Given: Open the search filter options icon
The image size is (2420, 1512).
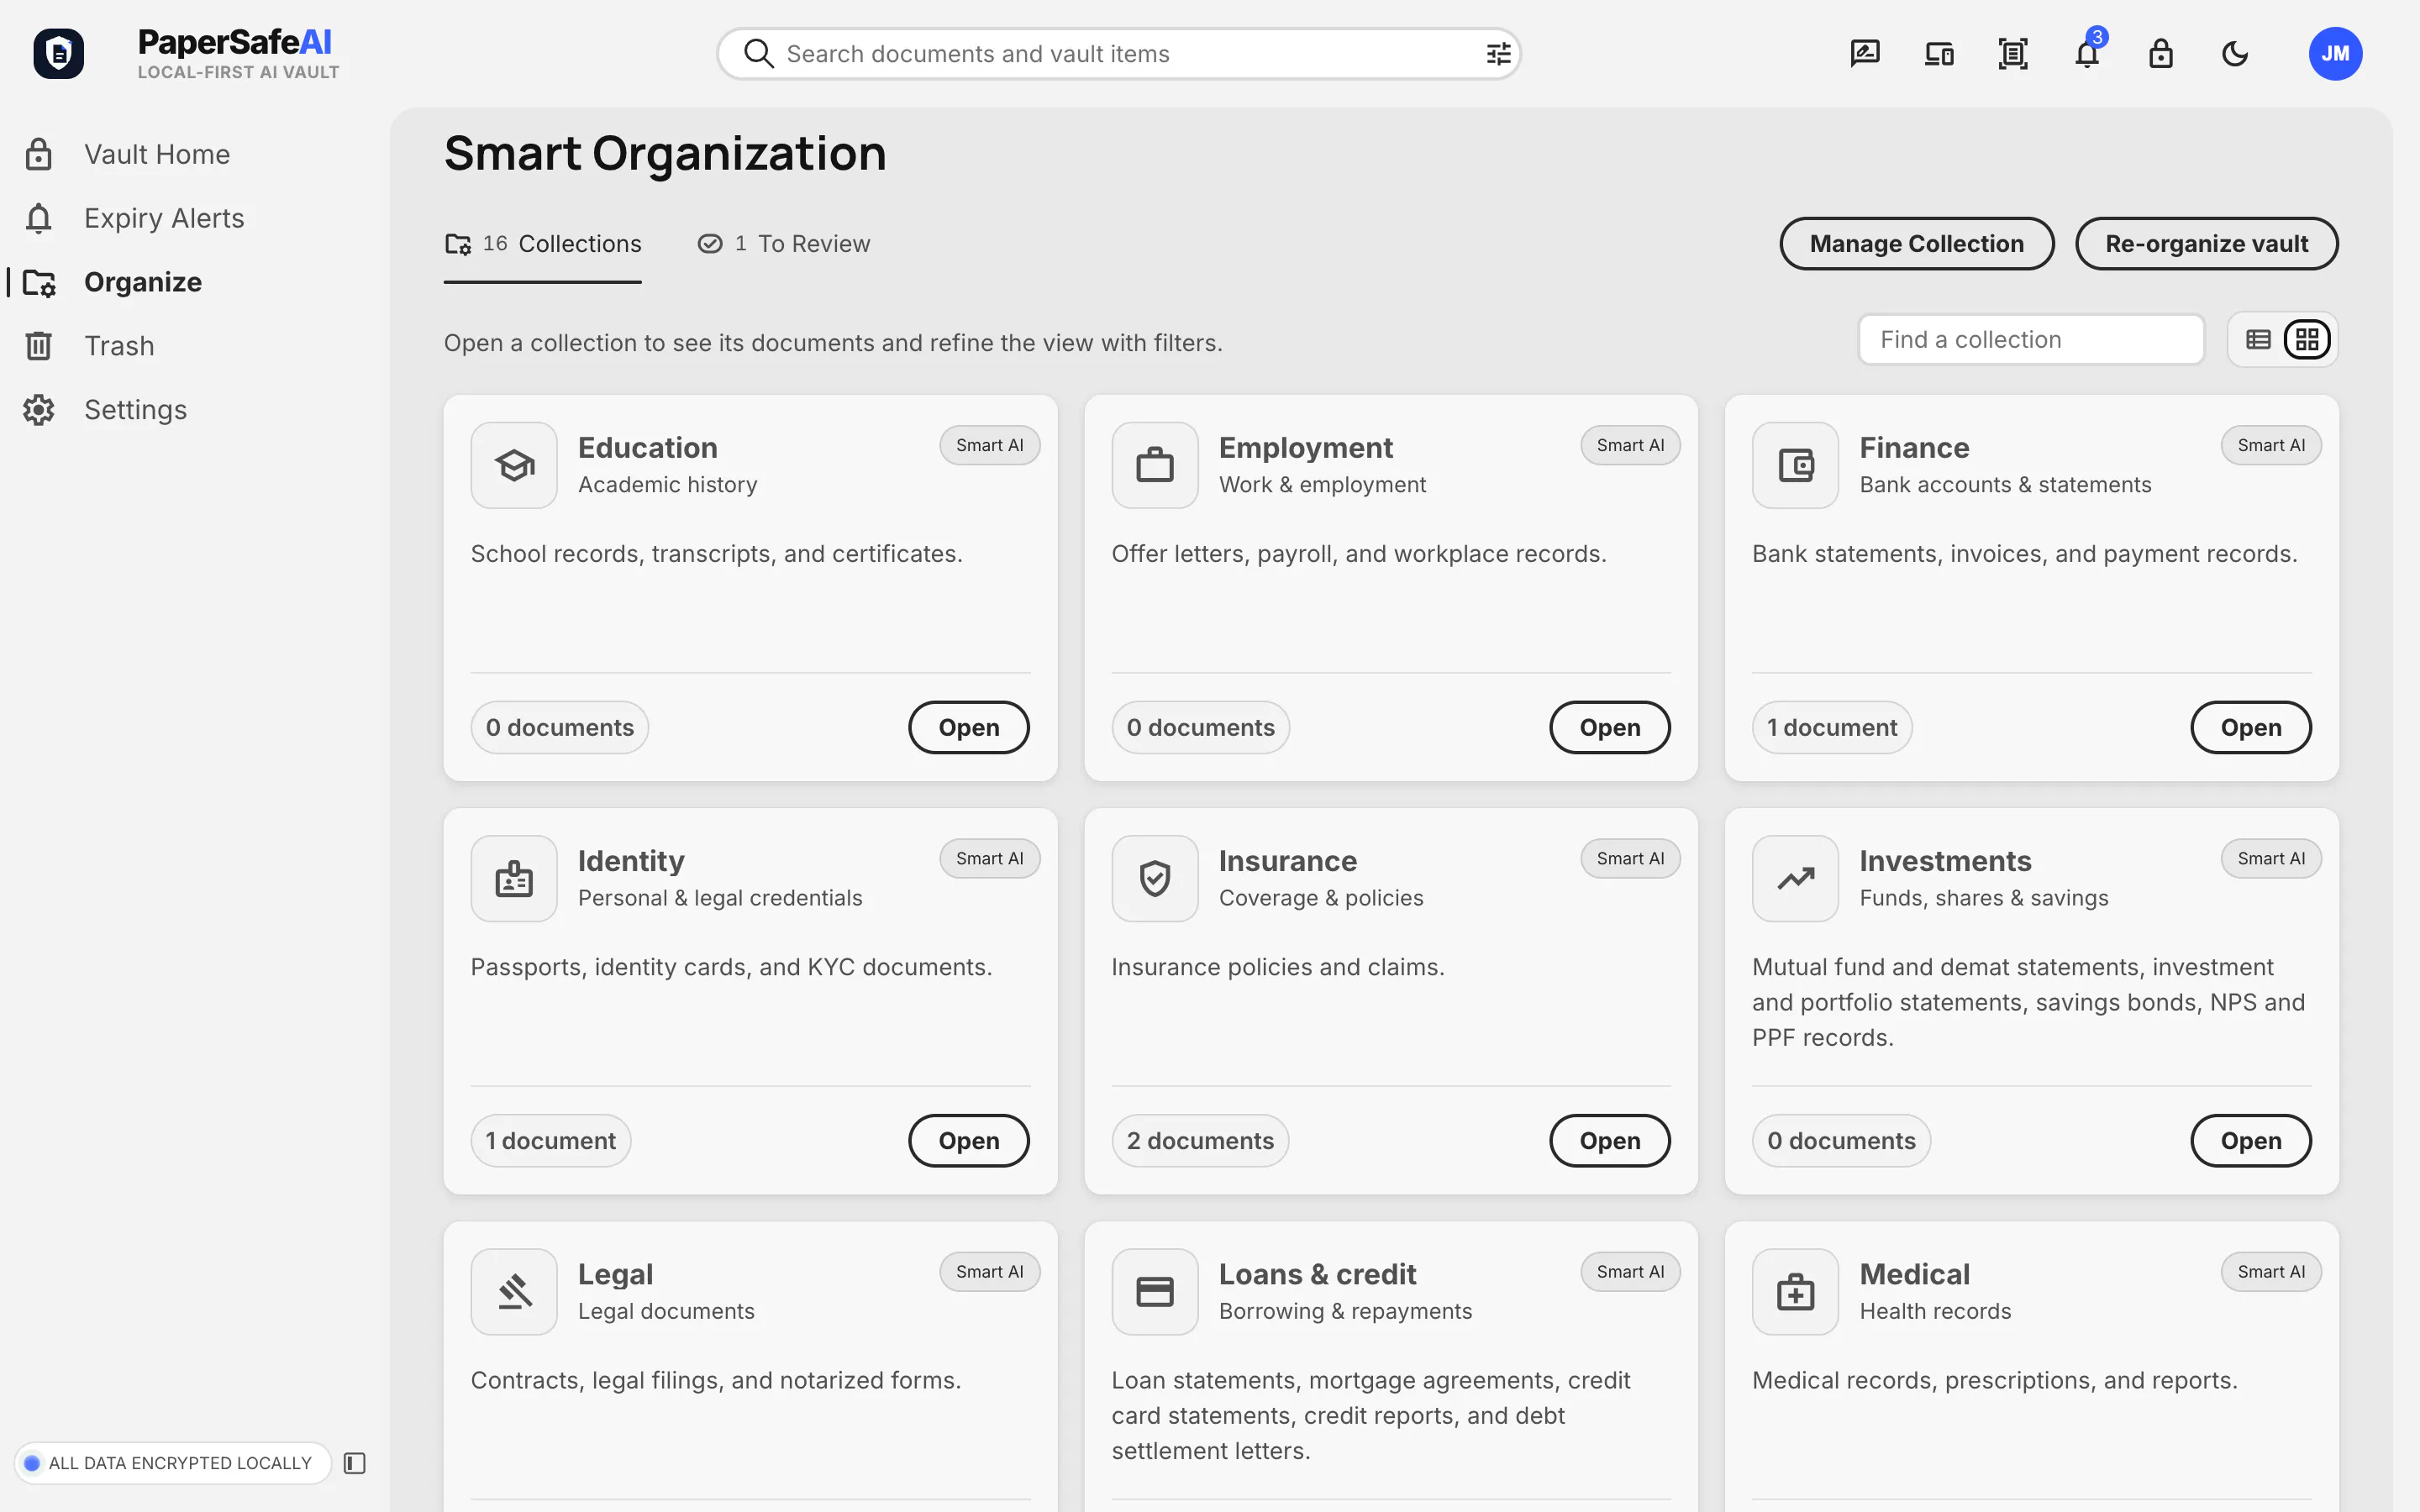Looking at the screenshot, I should pos(1498,54).
